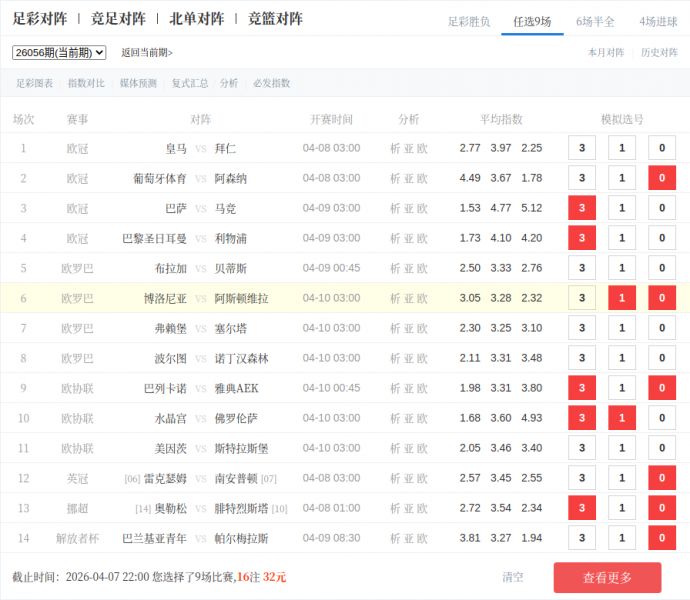The height and width of the screenshot is (600, 690).
Task: Open the 本月对阵 link
Action: pos(606,53)
